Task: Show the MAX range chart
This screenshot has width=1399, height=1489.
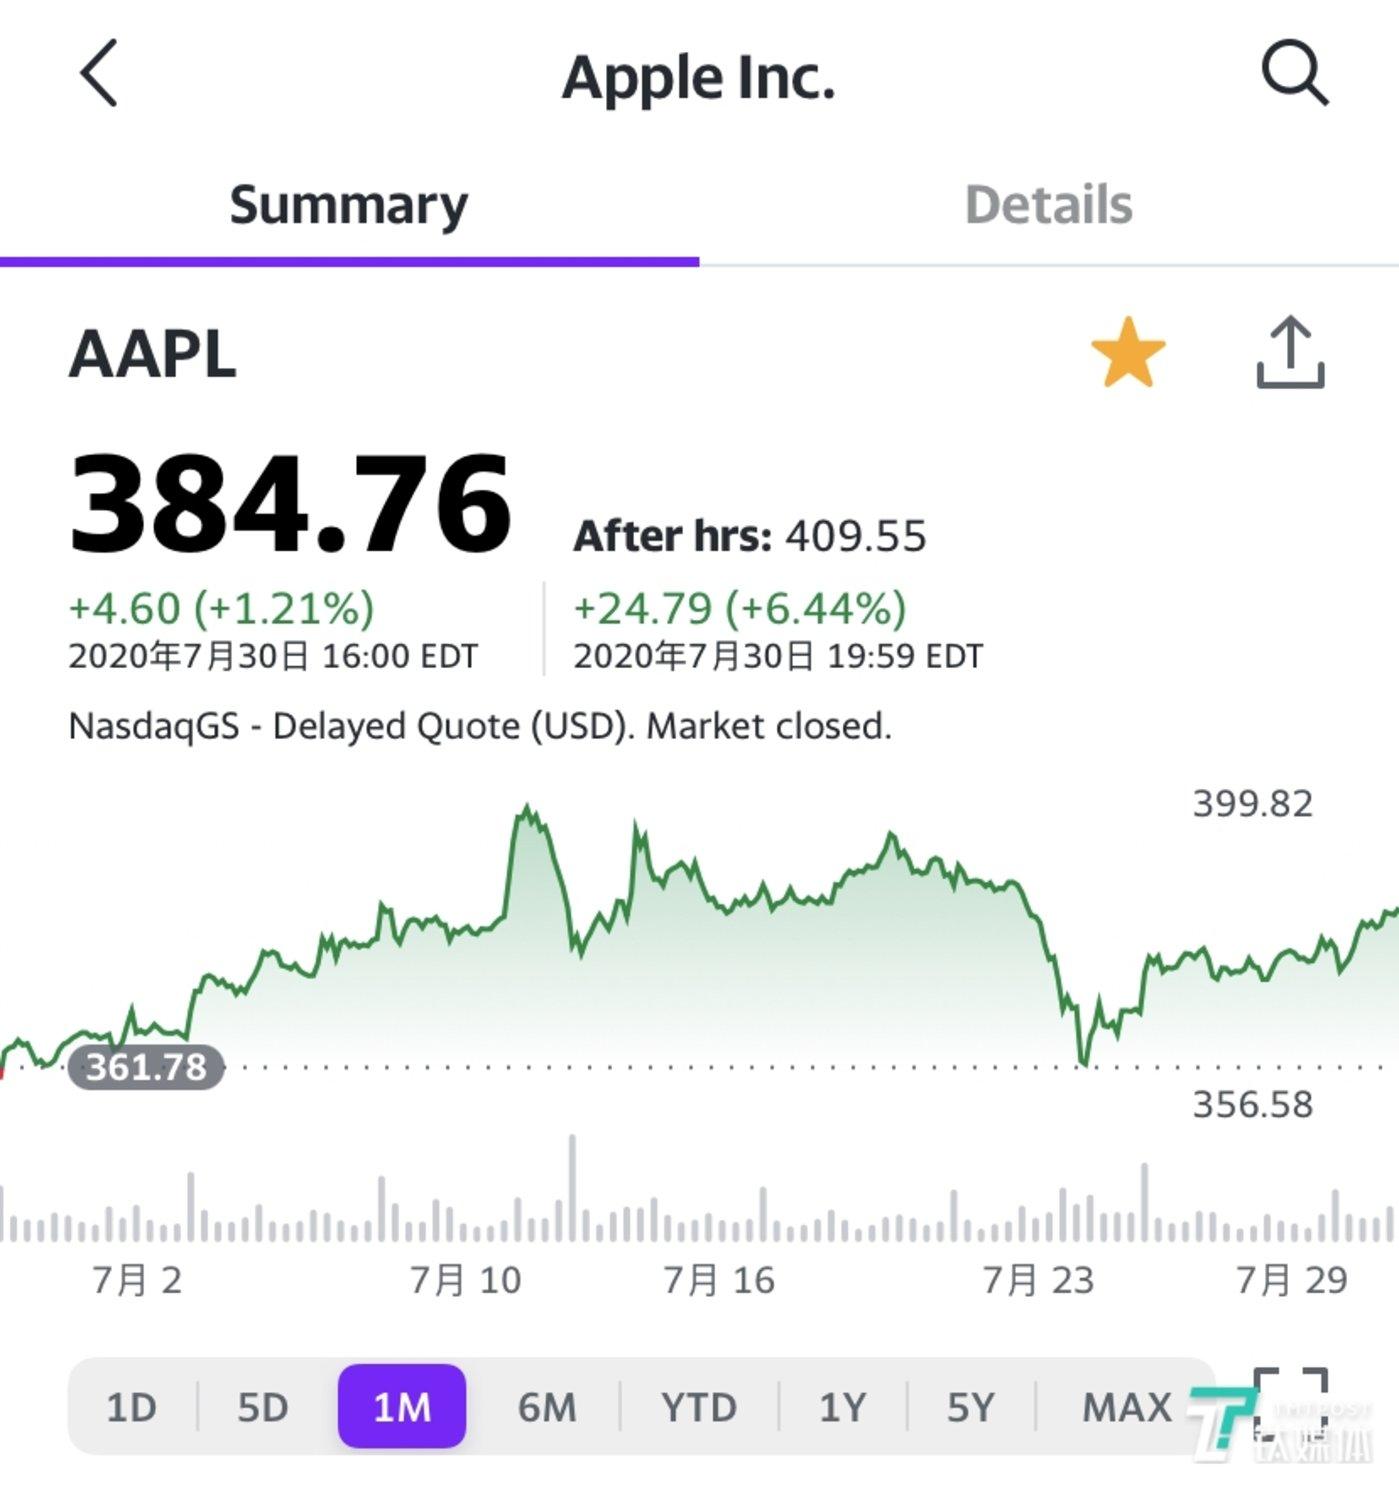Action: click(1126, 1407)
